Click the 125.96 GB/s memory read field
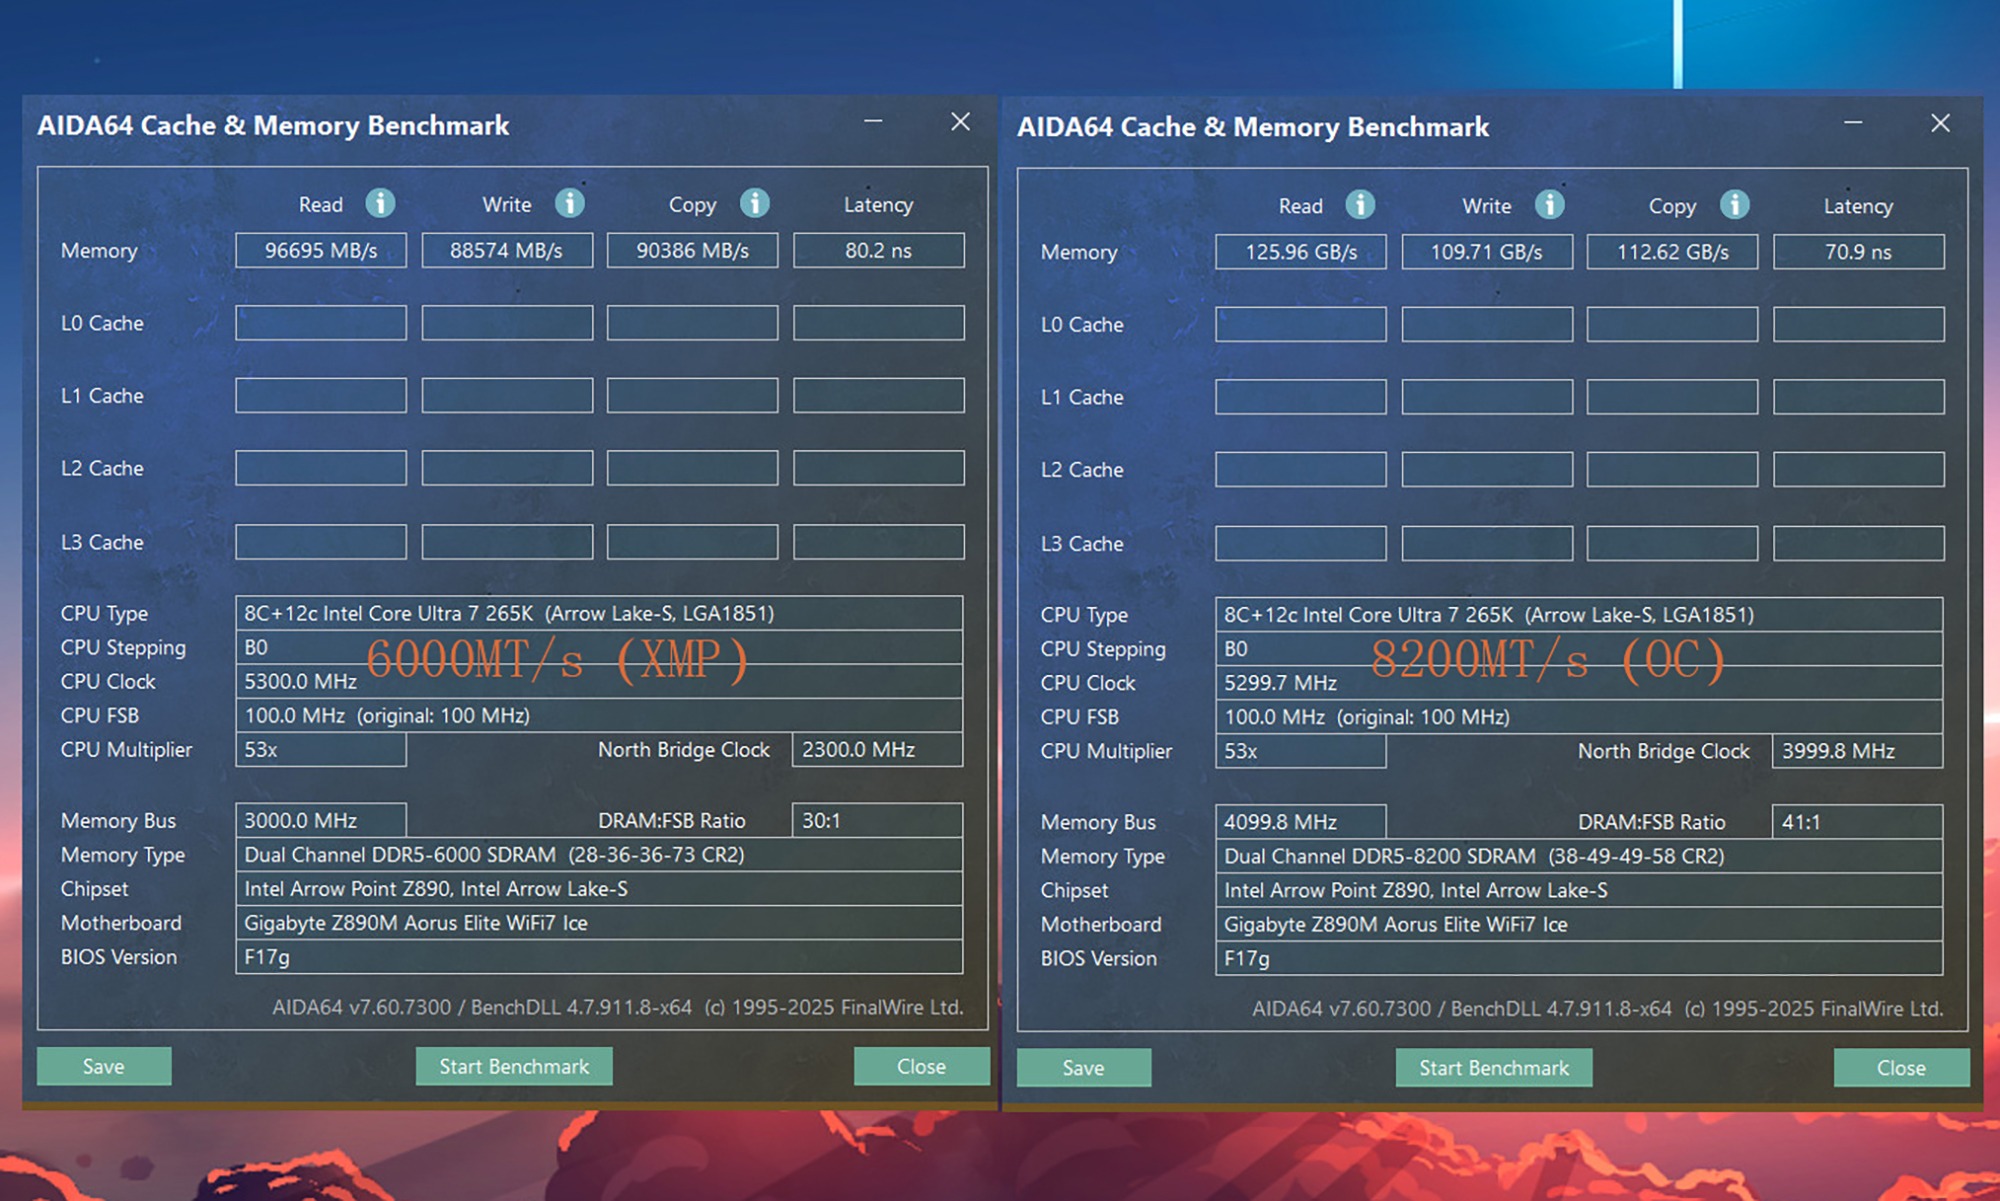The image size is (2000, 1201). click(x=1301, y=252)
